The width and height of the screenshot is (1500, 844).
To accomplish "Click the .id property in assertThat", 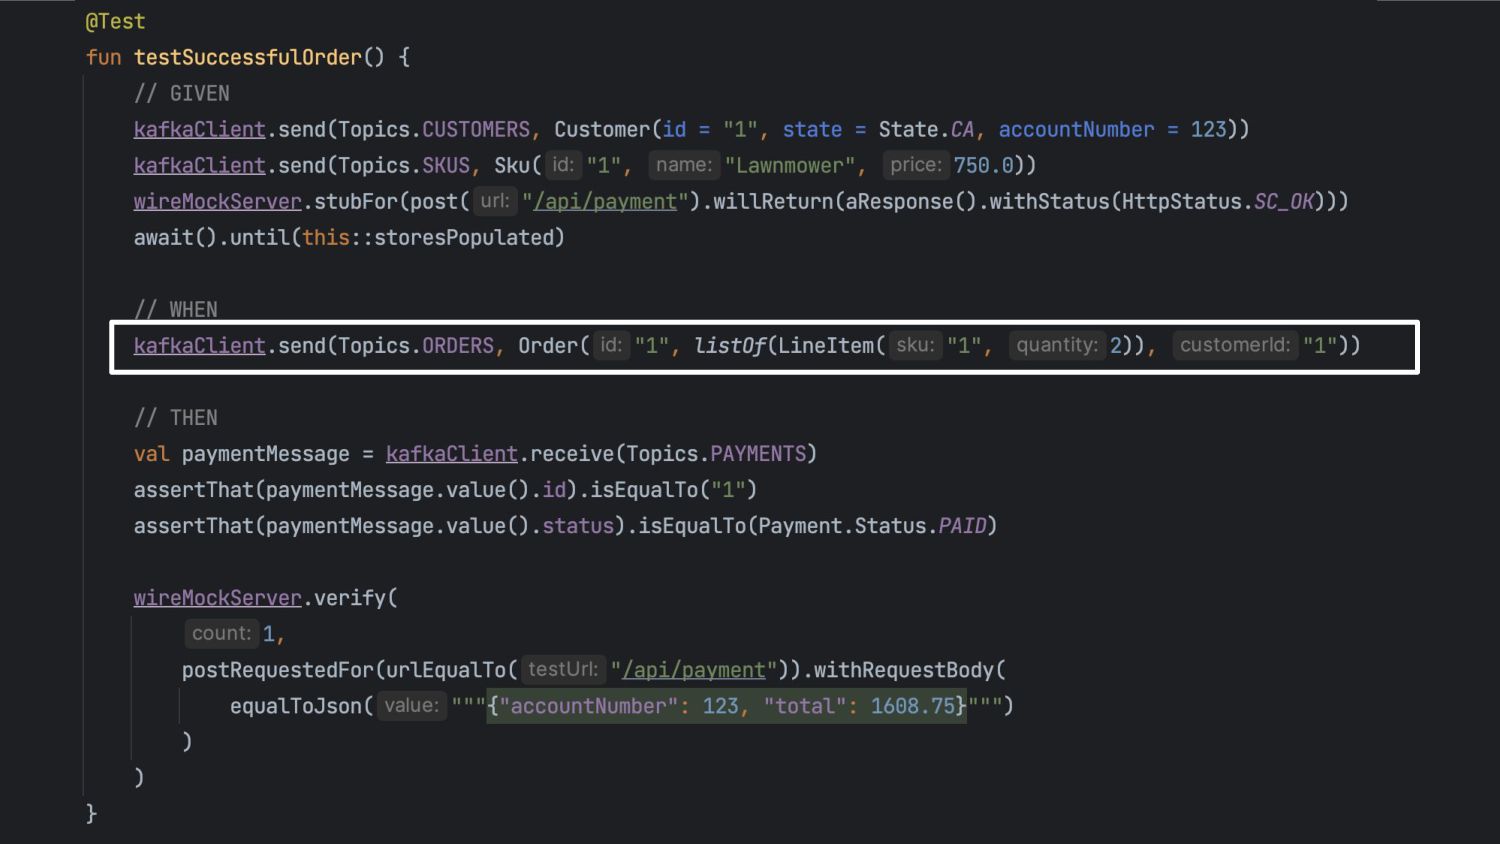I will 553,489.
